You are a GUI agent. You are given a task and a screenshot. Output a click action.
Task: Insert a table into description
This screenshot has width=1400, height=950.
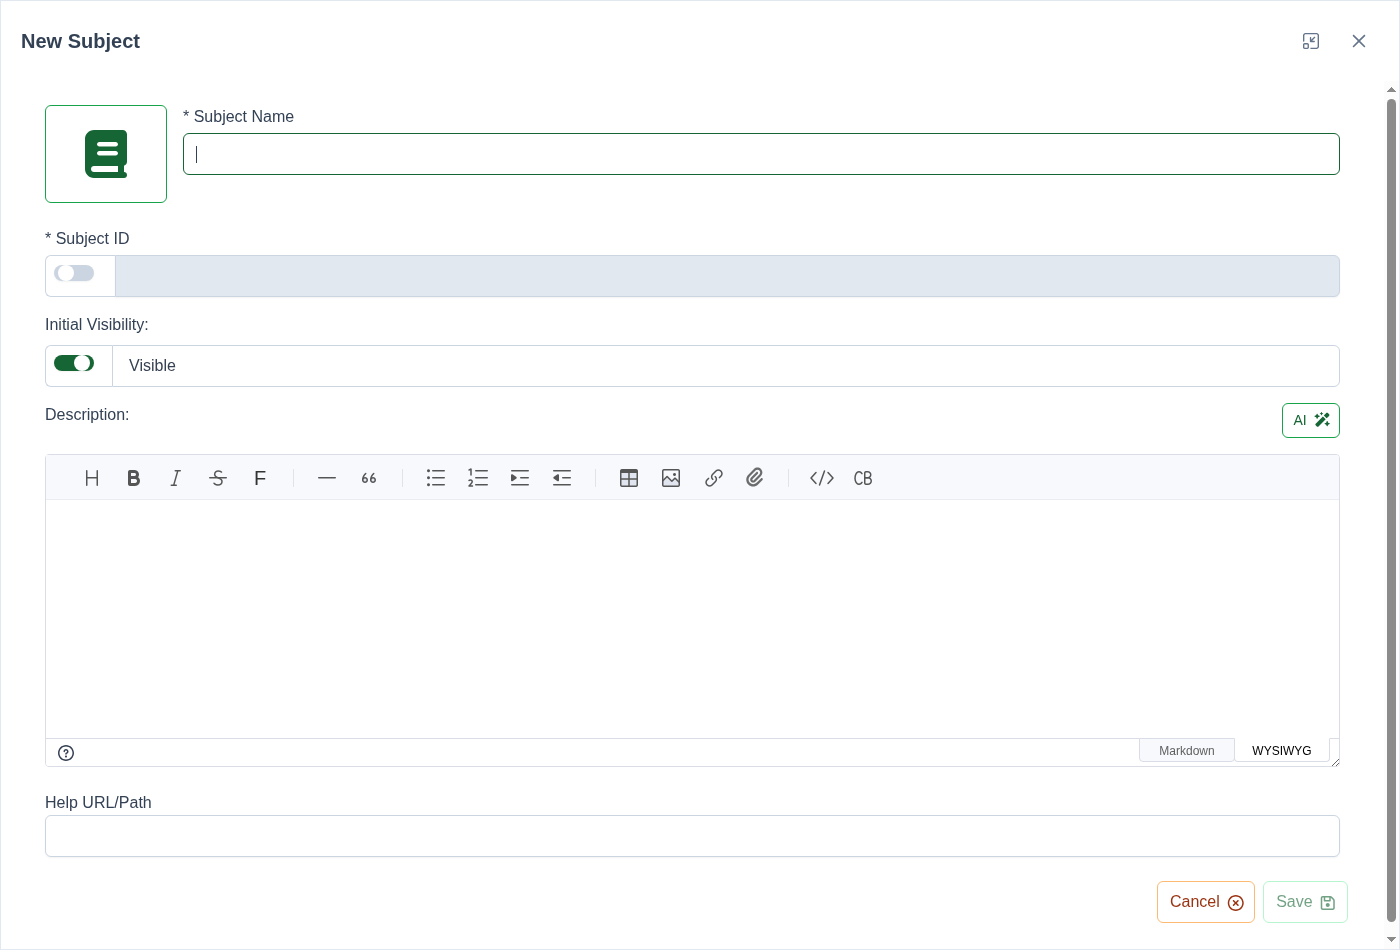[629, 478]
